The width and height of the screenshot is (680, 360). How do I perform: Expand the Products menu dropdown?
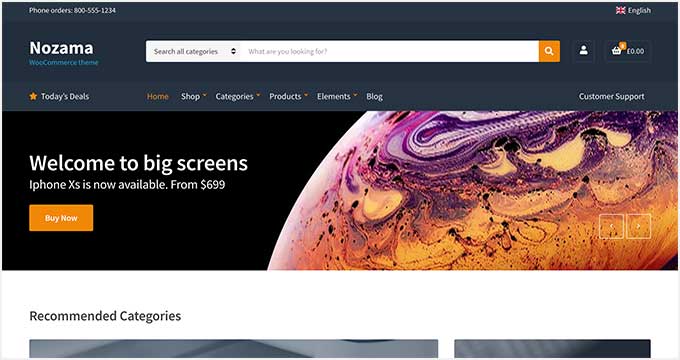(x=288, y=96)
